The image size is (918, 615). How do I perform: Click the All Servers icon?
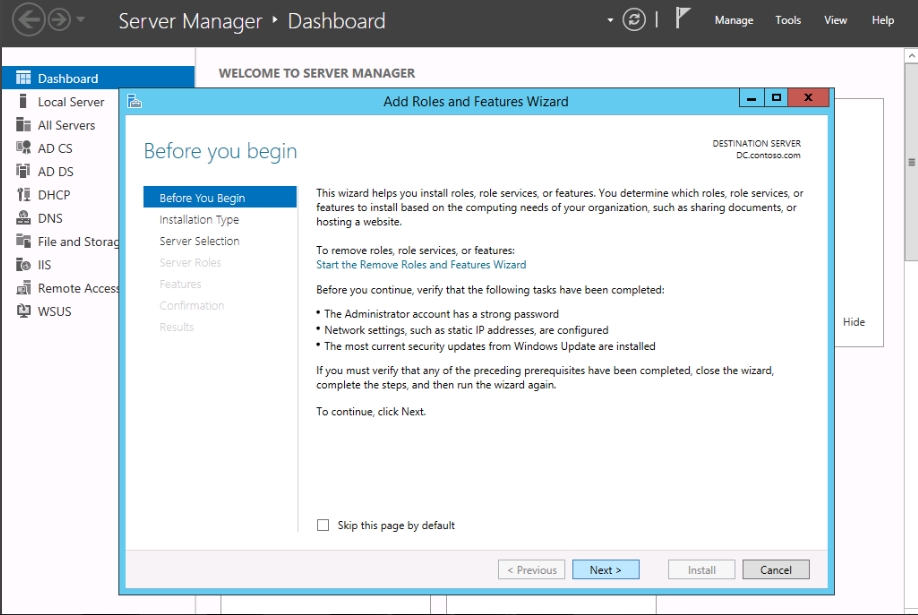[23, 125]
